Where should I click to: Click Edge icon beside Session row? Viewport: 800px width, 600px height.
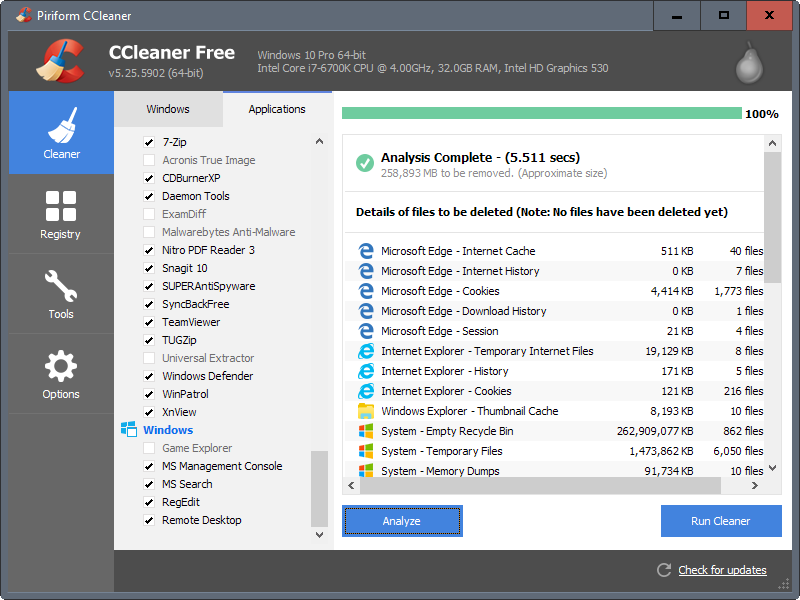(x=365, y=331)
